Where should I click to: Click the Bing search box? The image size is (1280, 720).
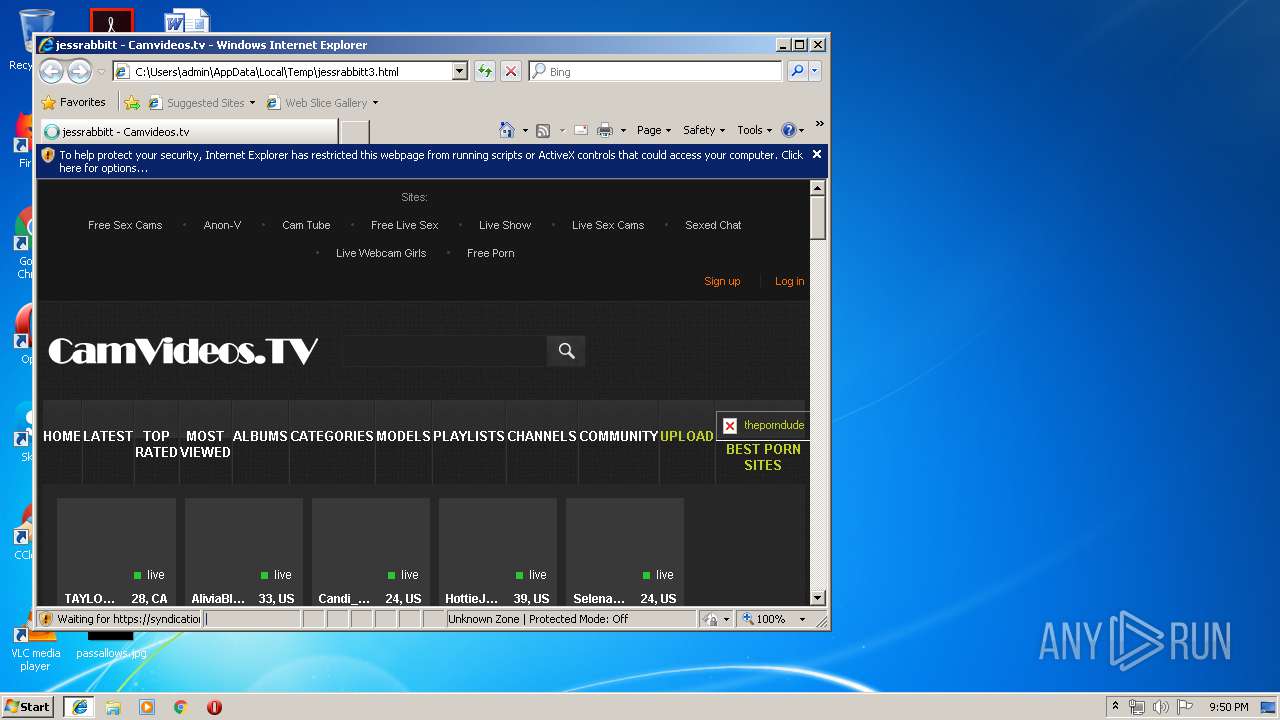(656, 71)
